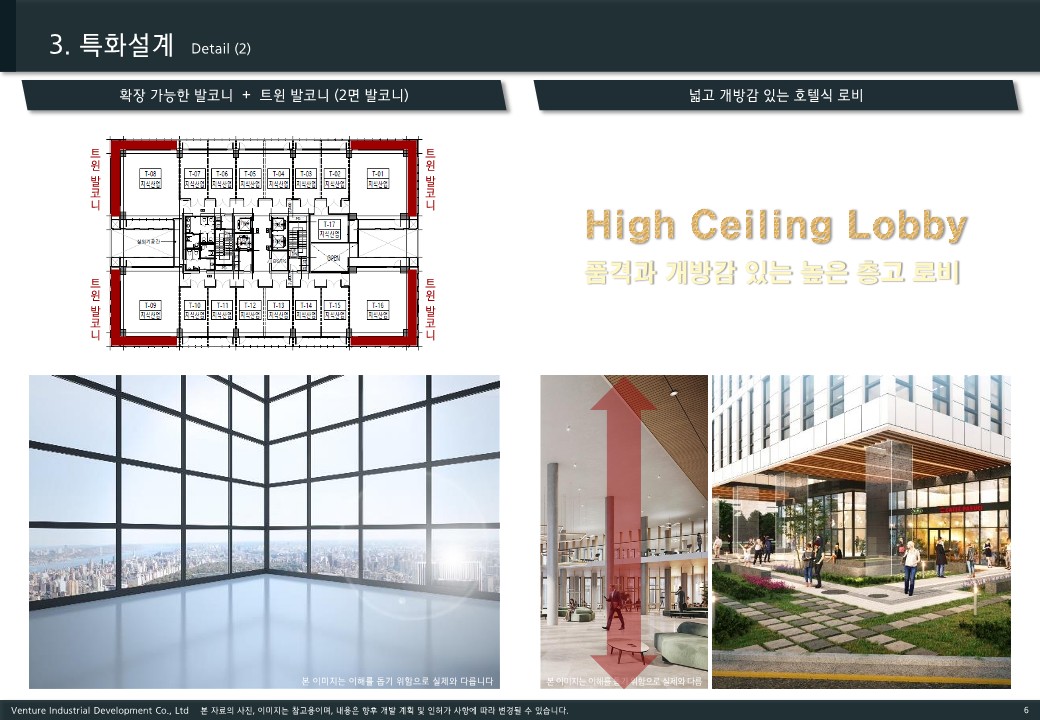This screenshot has width=1040, height=720.
Task: Select unit T-16 in the bottom-right corner
Action: point(378,308)
